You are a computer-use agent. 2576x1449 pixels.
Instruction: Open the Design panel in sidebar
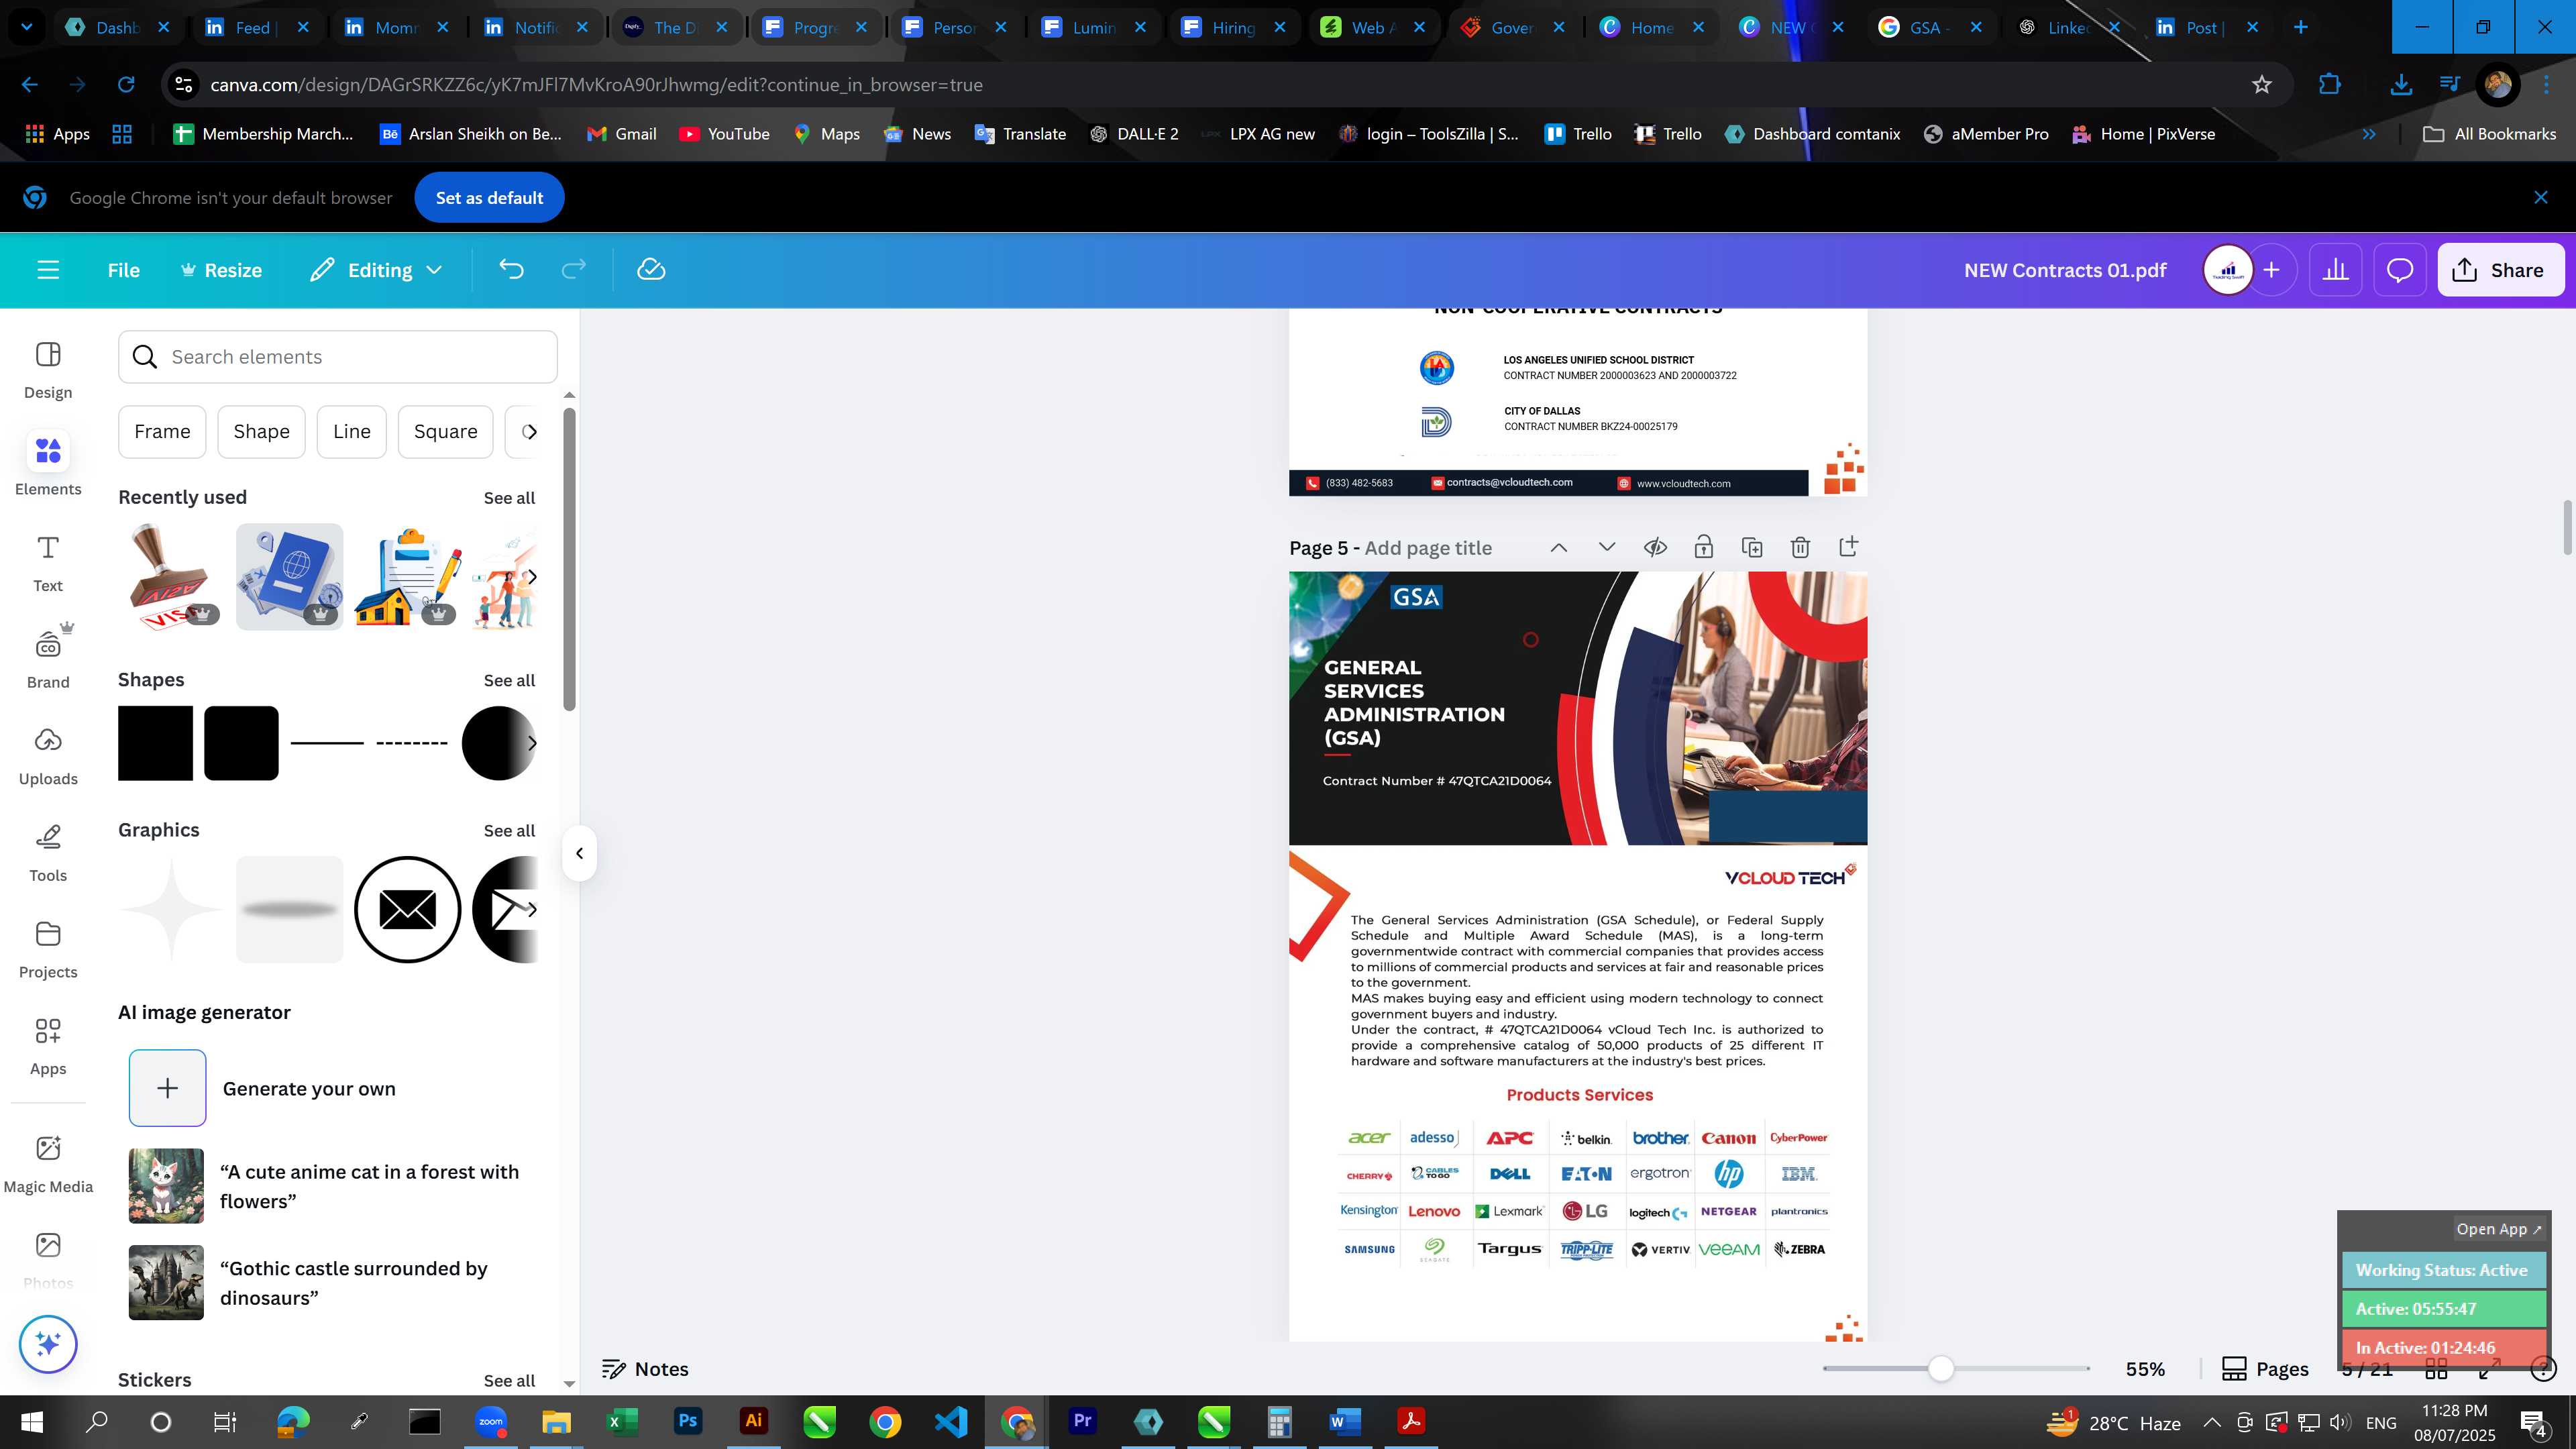48,370
